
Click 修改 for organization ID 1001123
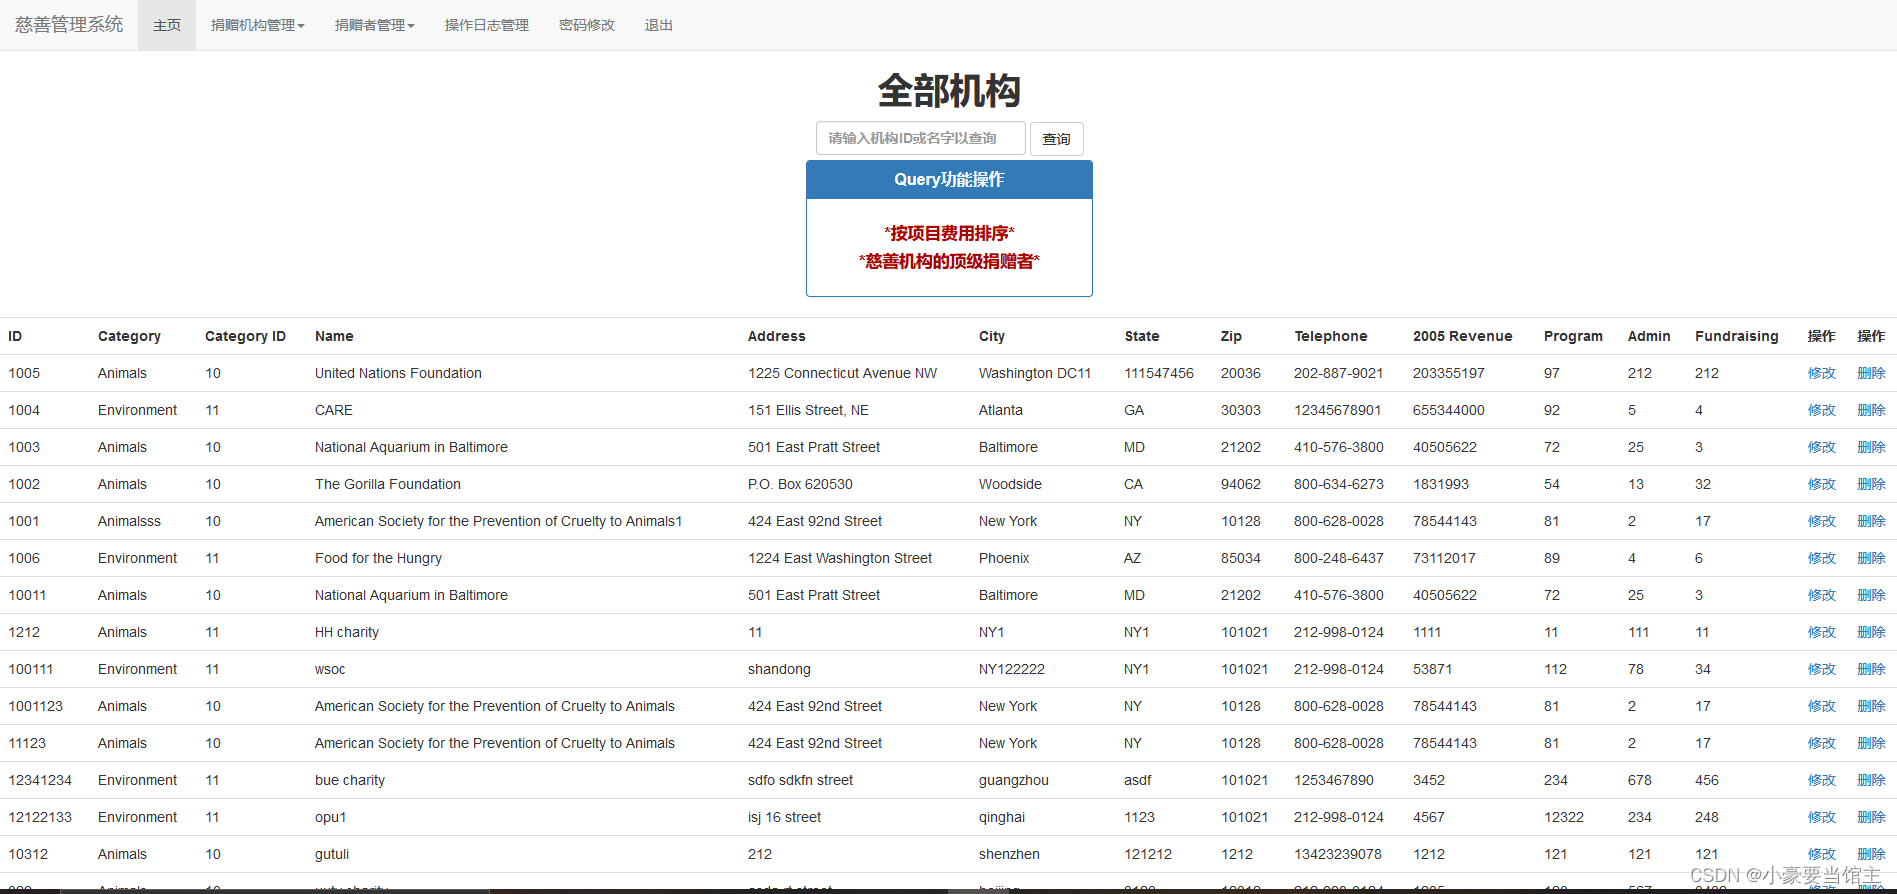(1822, 706)
